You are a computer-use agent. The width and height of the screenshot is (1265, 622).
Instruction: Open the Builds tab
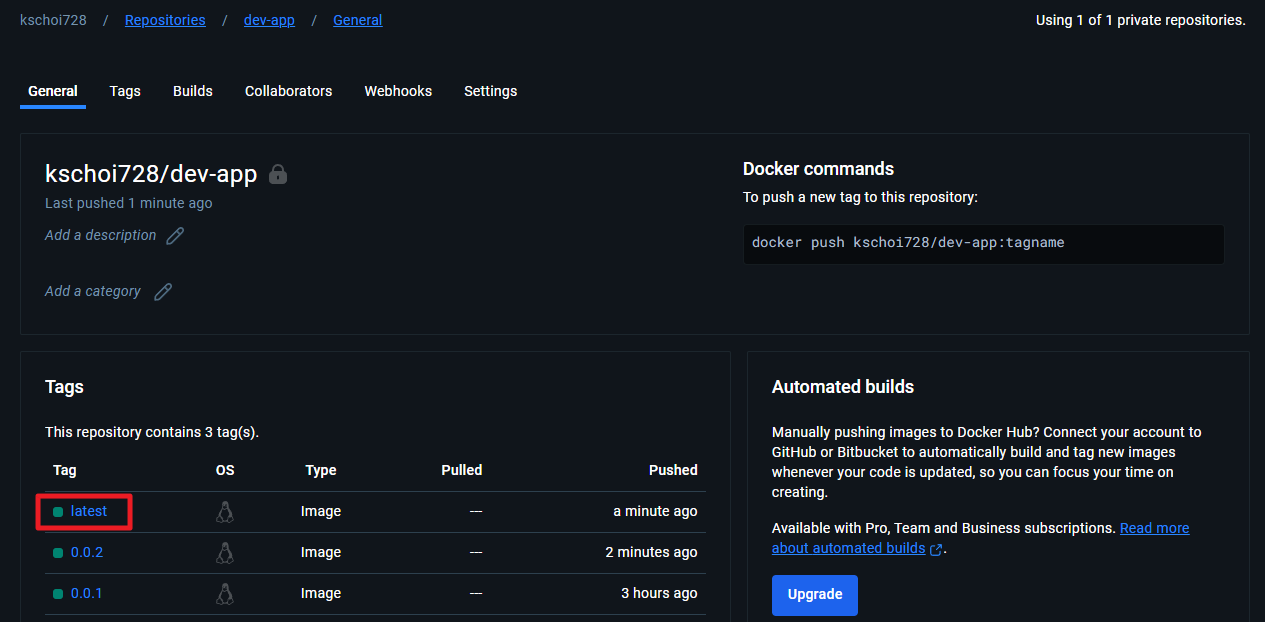coord(193,91)
